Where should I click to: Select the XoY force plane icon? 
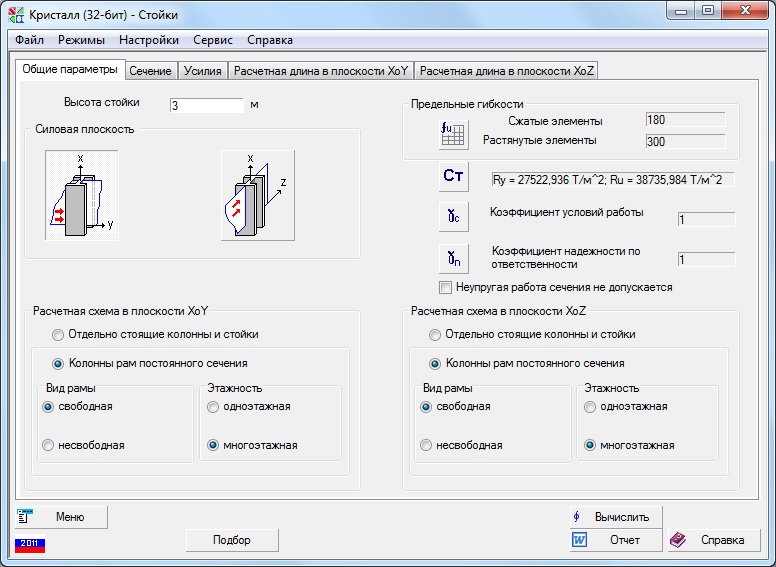click(x=81, y=195)
